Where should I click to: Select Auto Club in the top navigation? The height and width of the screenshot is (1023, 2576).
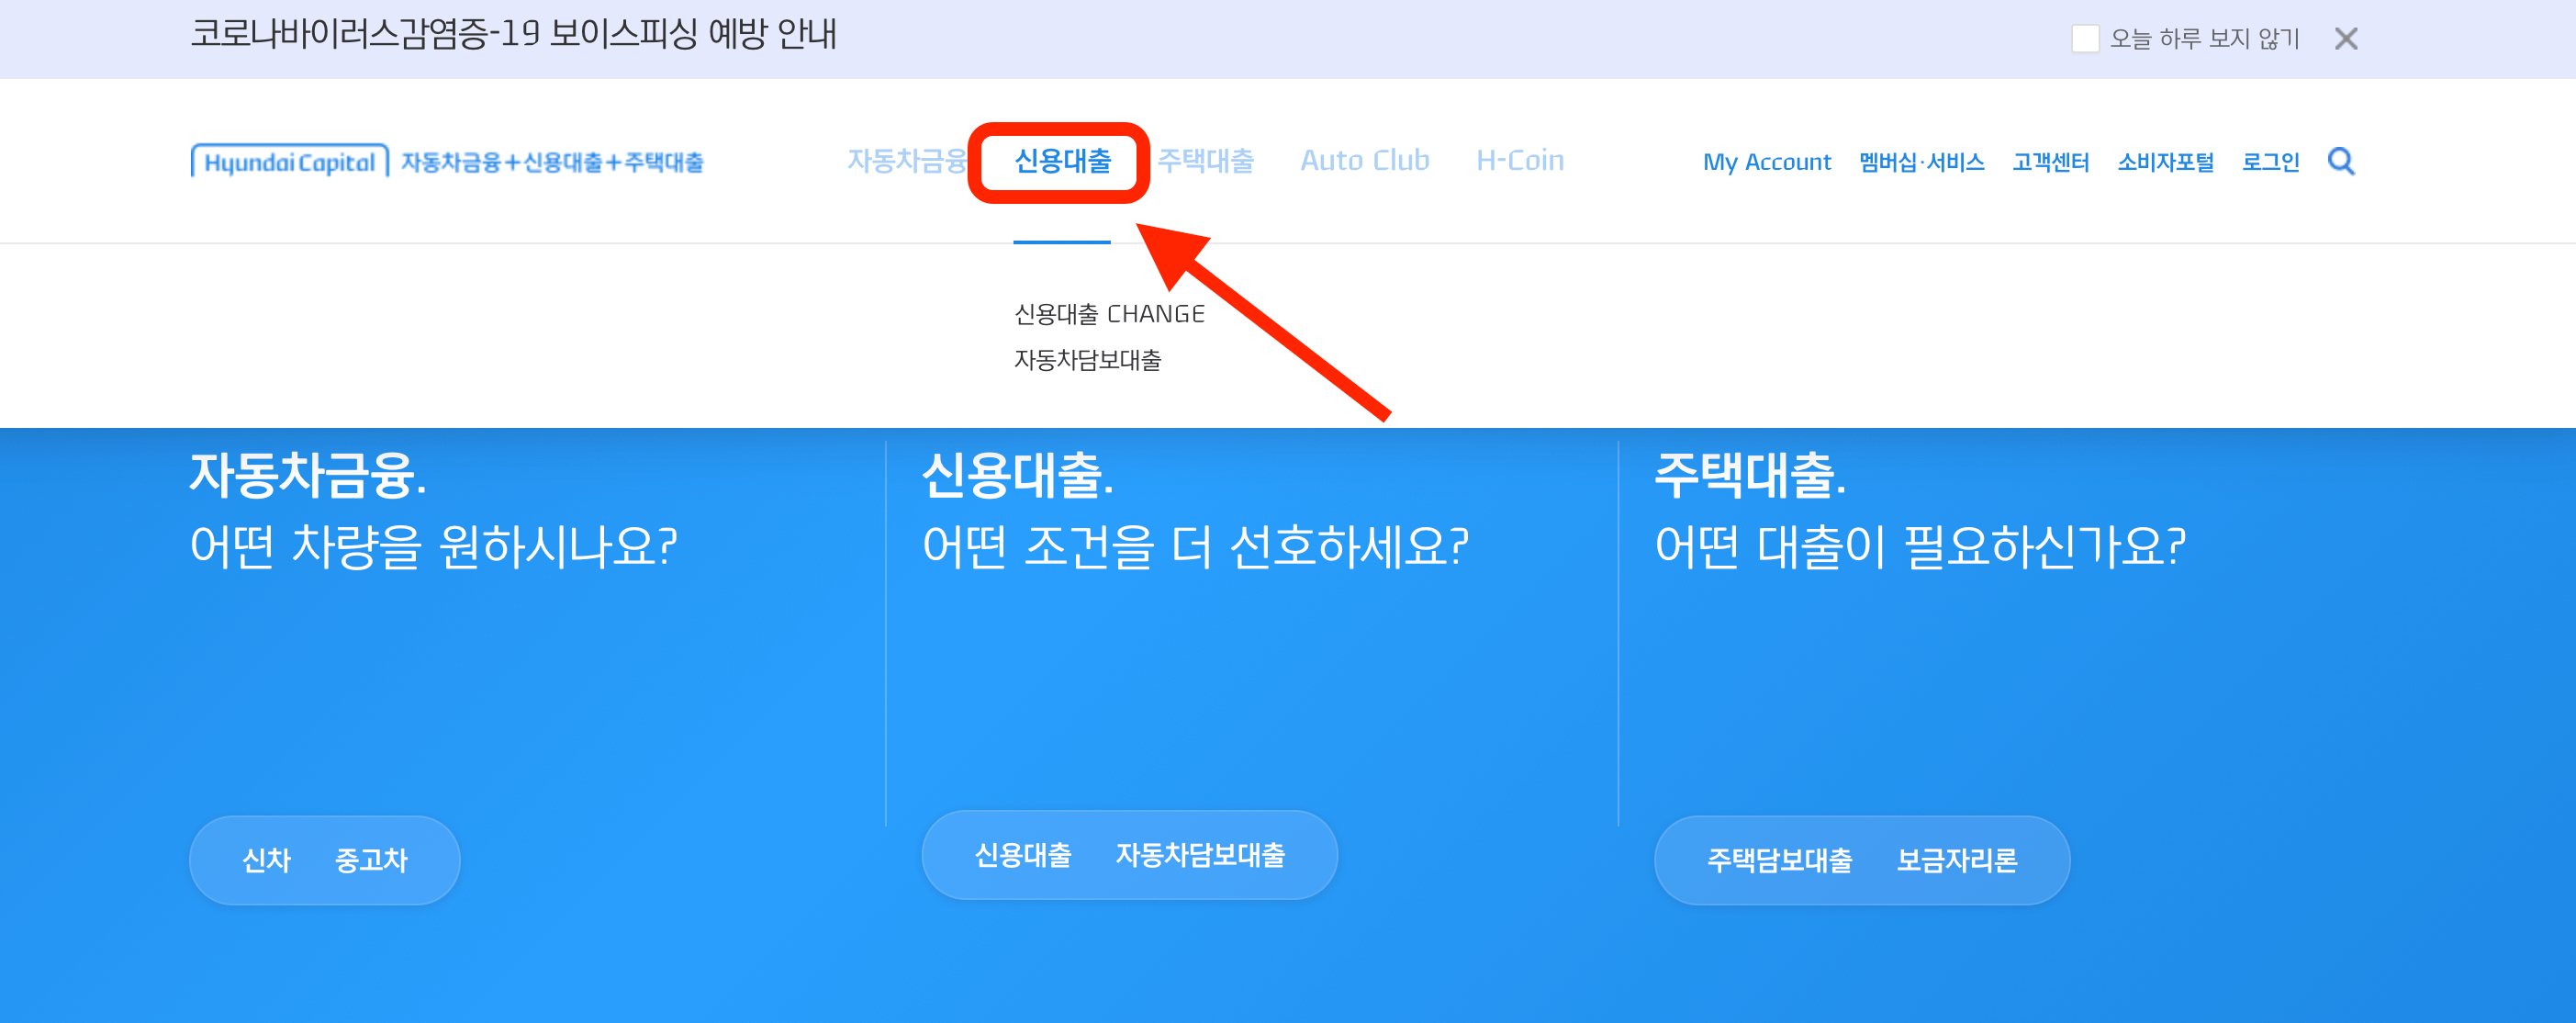(x=1365, y=160)
